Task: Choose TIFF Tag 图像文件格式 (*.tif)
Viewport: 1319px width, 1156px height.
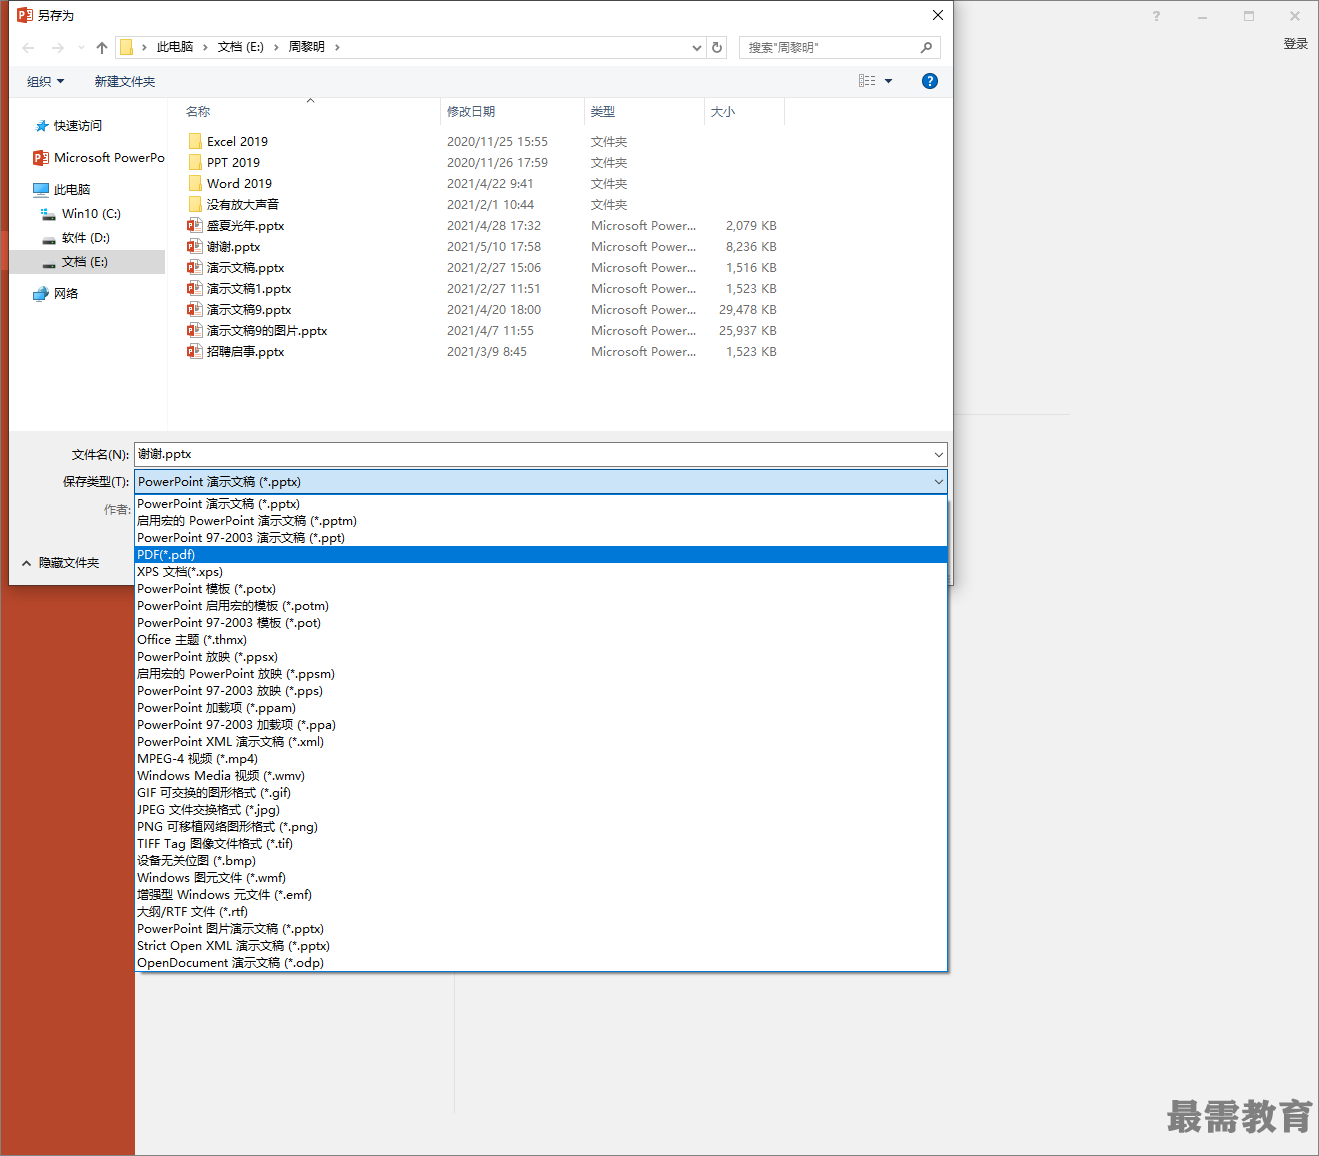Action: pos(541,843)
